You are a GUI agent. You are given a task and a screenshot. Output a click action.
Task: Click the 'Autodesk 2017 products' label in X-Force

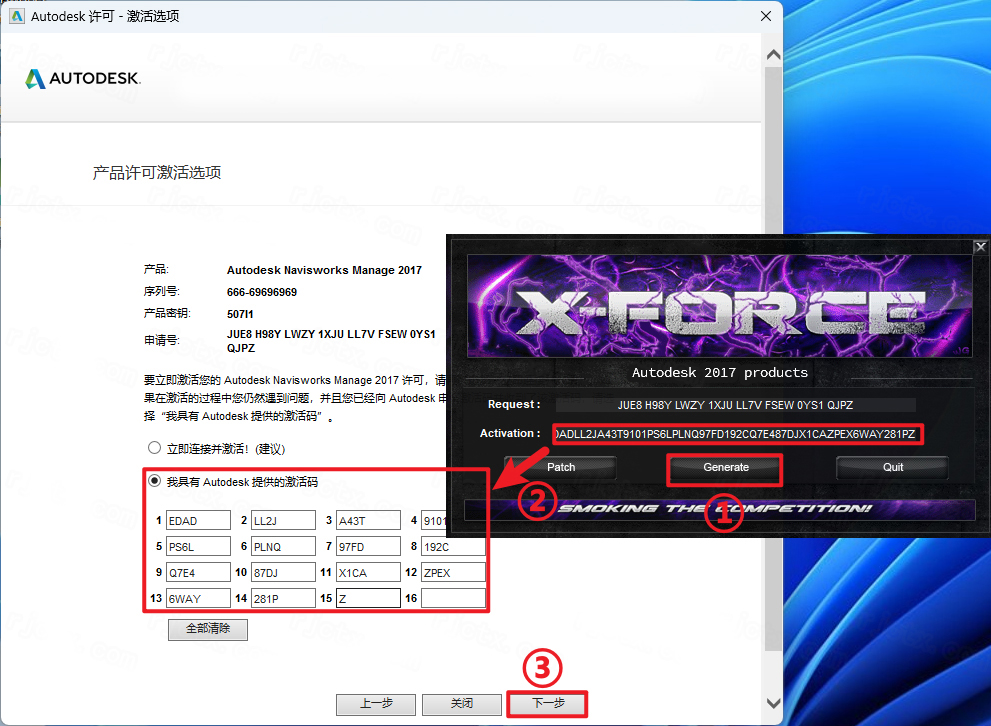pos(719,373)
